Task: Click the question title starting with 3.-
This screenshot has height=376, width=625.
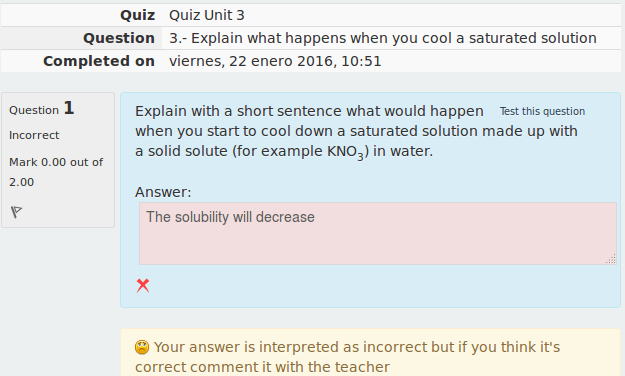Action: (383, 38)
